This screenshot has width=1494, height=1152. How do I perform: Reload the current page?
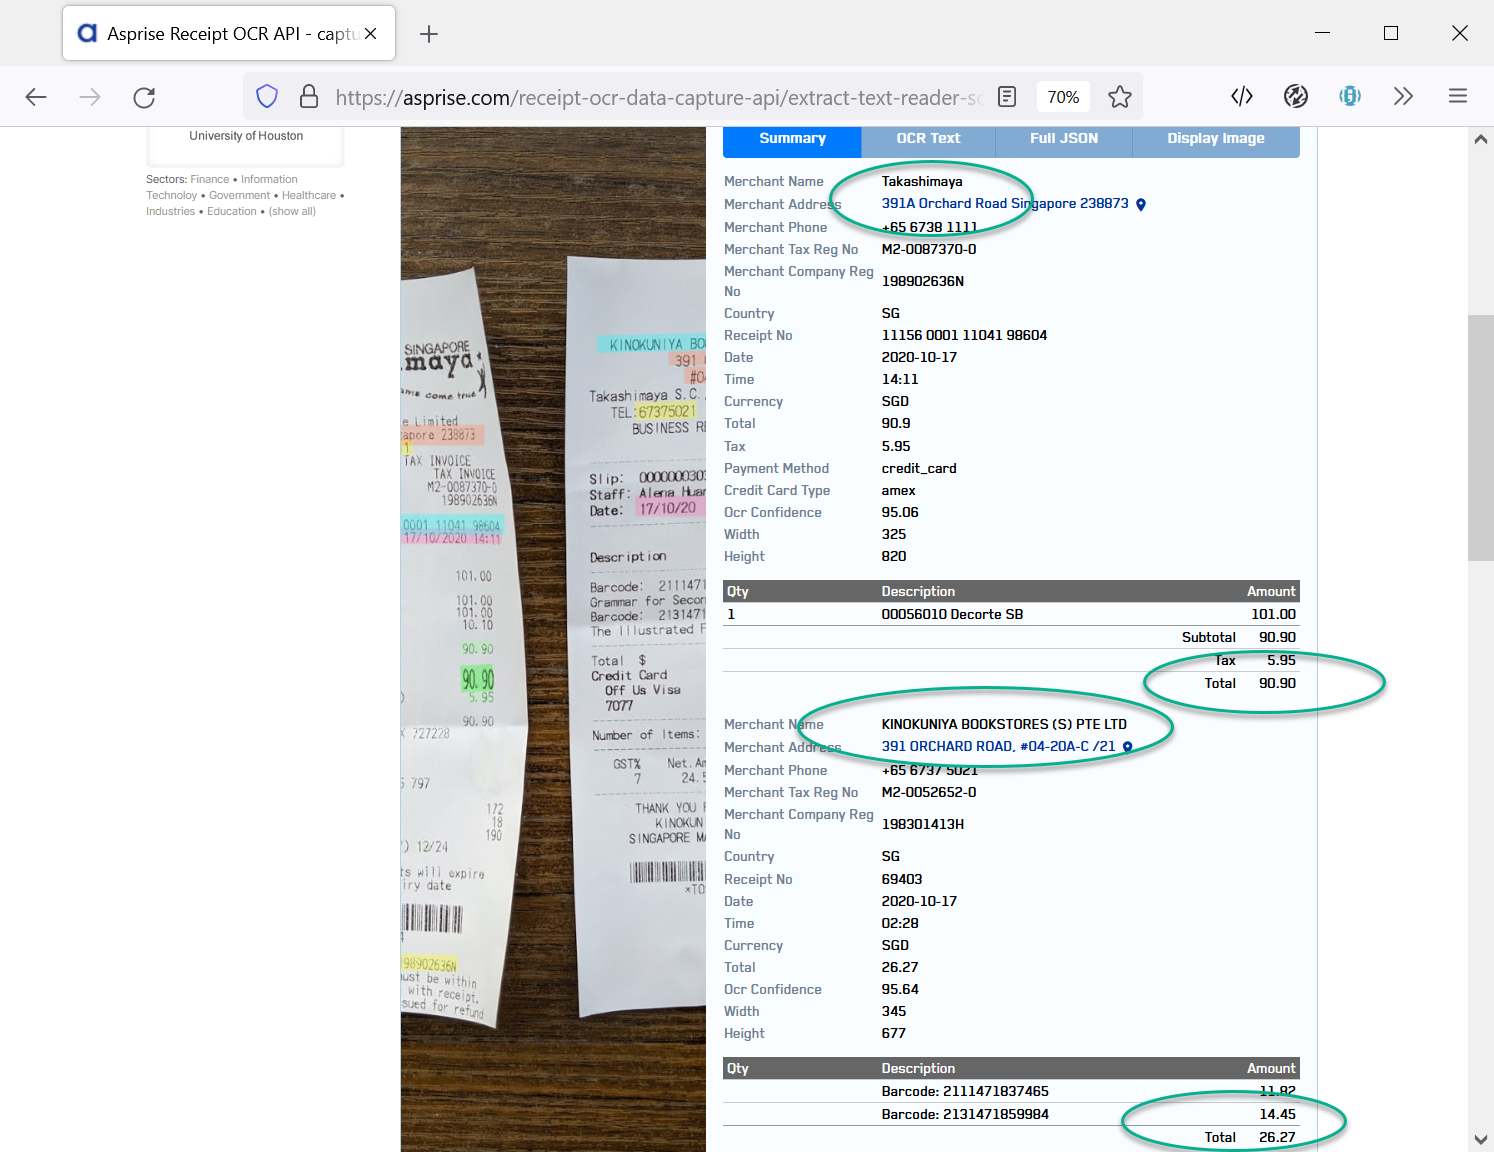coord(144,97)
